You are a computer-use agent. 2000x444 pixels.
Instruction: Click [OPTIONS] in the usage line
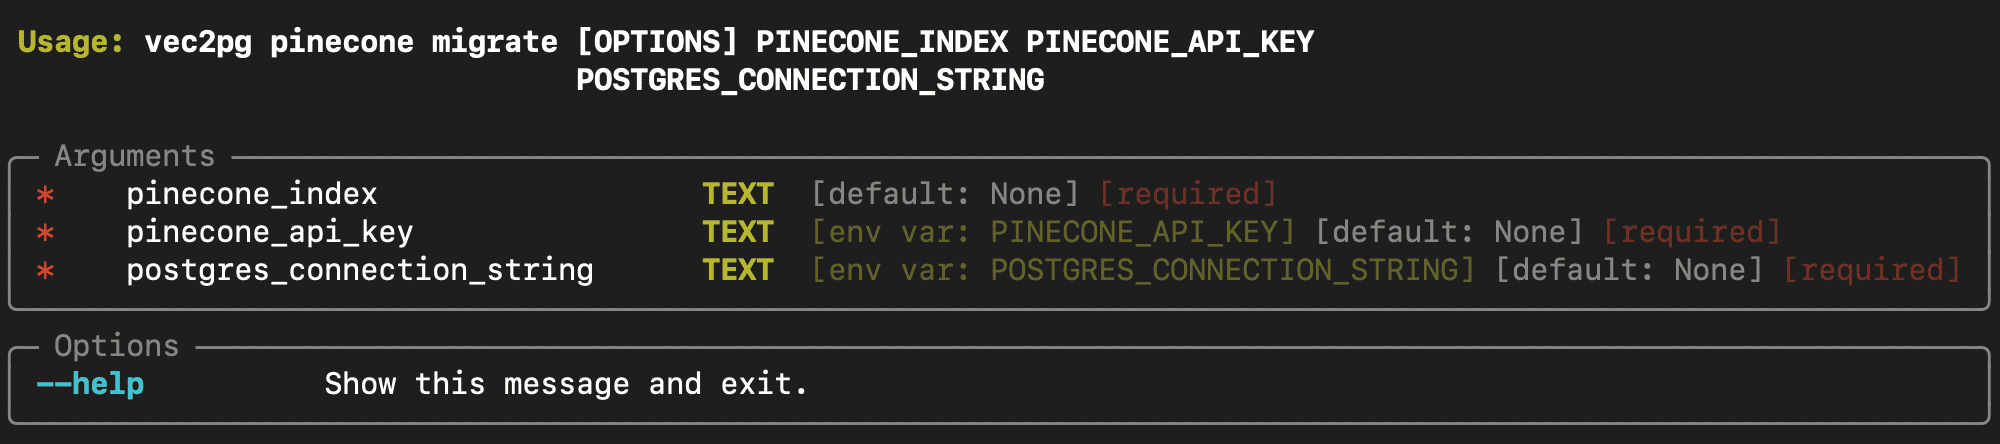657,42
